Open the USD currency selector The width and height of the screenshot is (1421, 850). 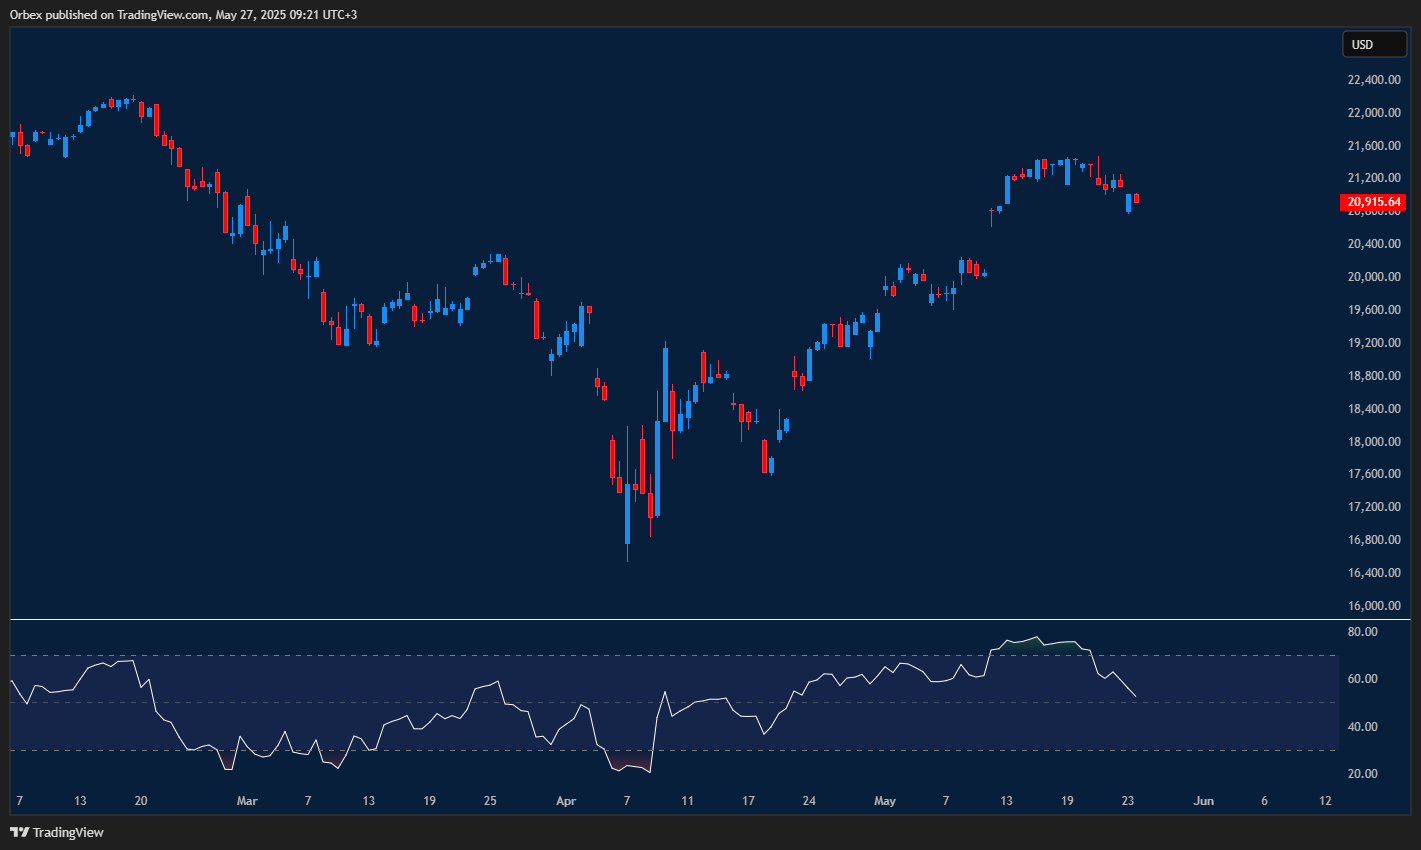pos(1374,44)
